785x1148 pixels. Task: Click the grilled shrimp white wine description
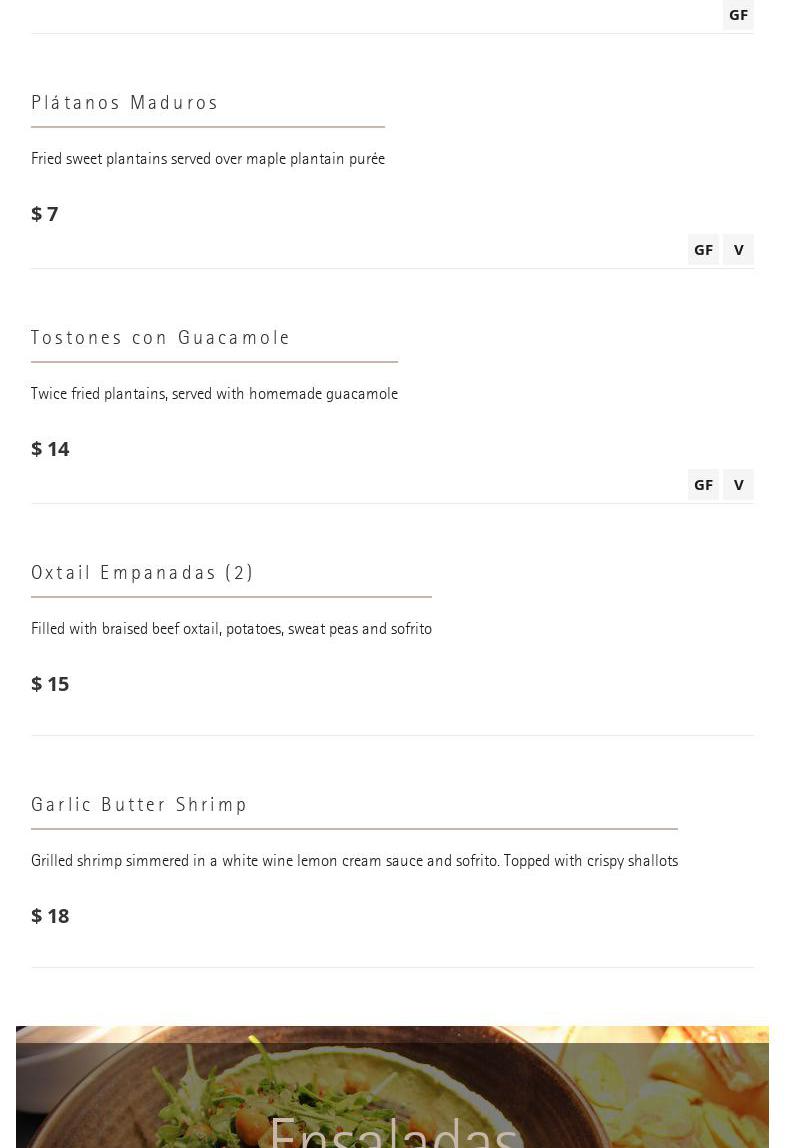[x=354, y=861]
